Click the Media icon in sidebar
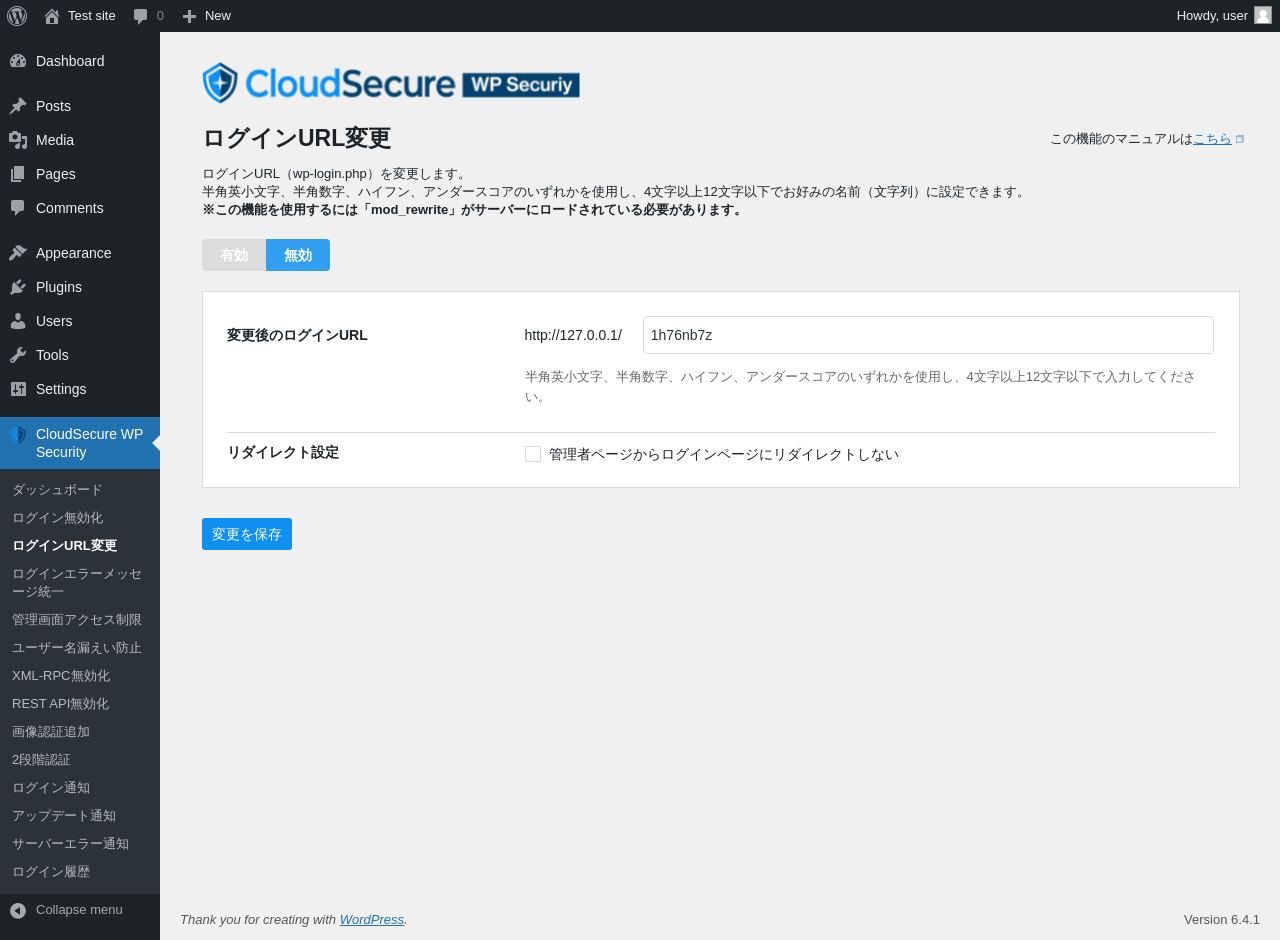Viewport: 1280px width, 940px height. [x=18, y=140]
